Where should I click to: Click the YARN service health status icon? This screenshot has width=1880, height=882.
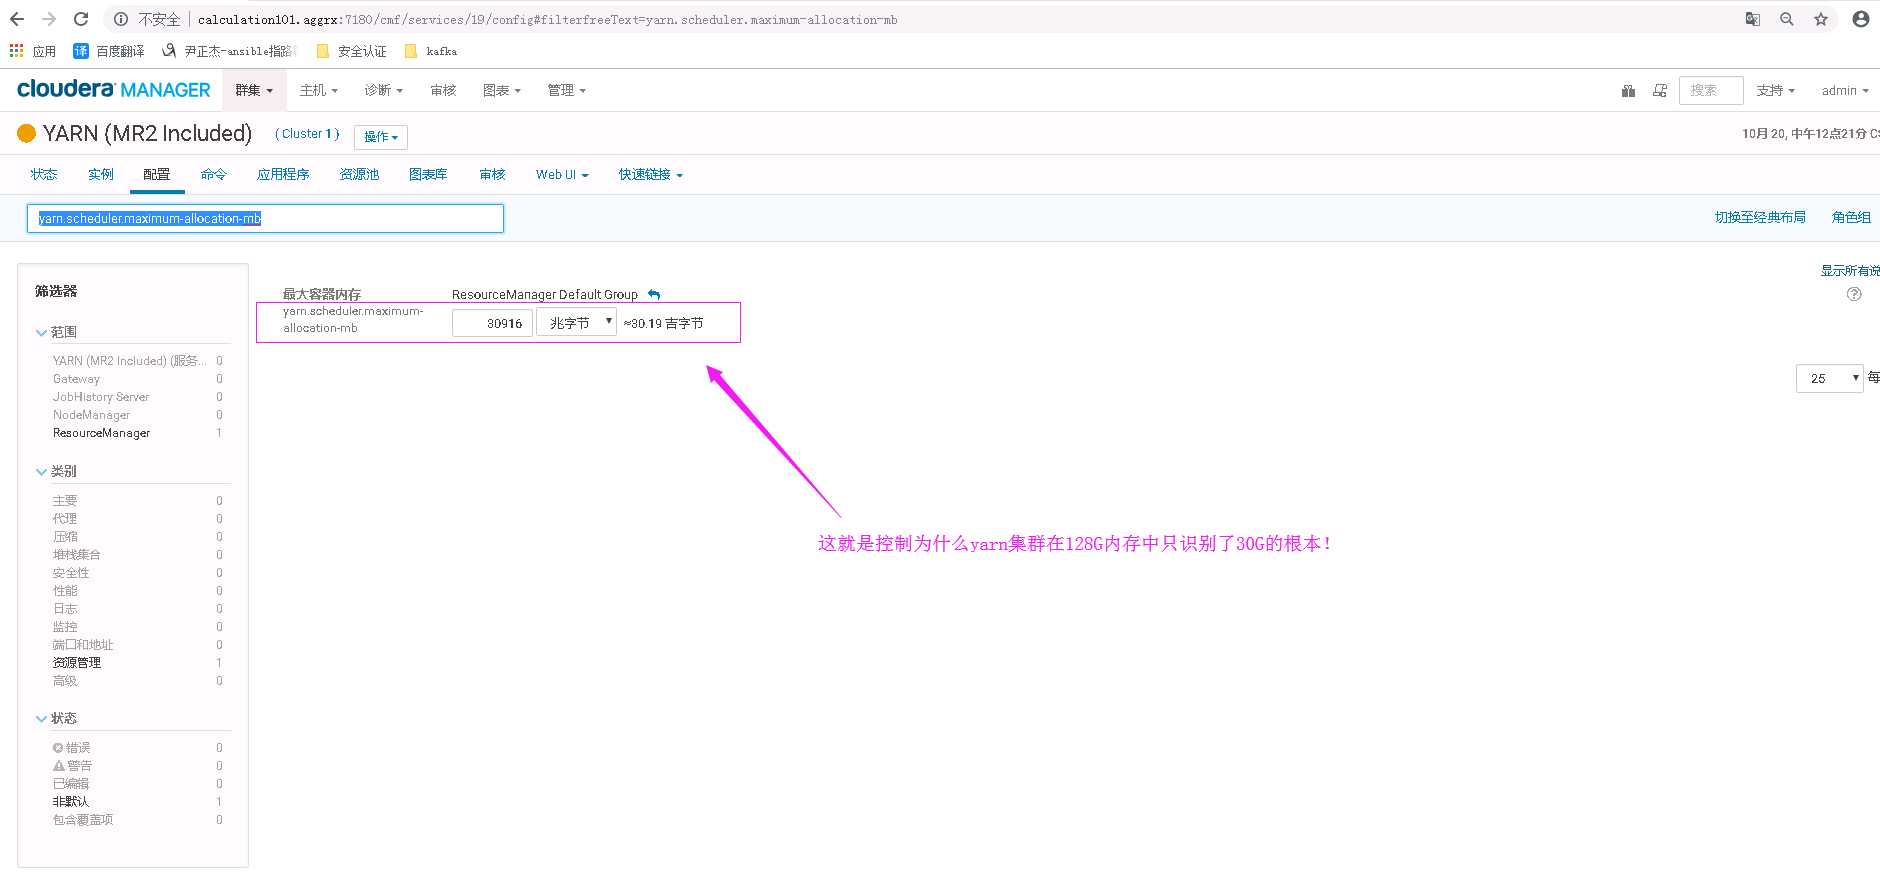pos(27,133)
